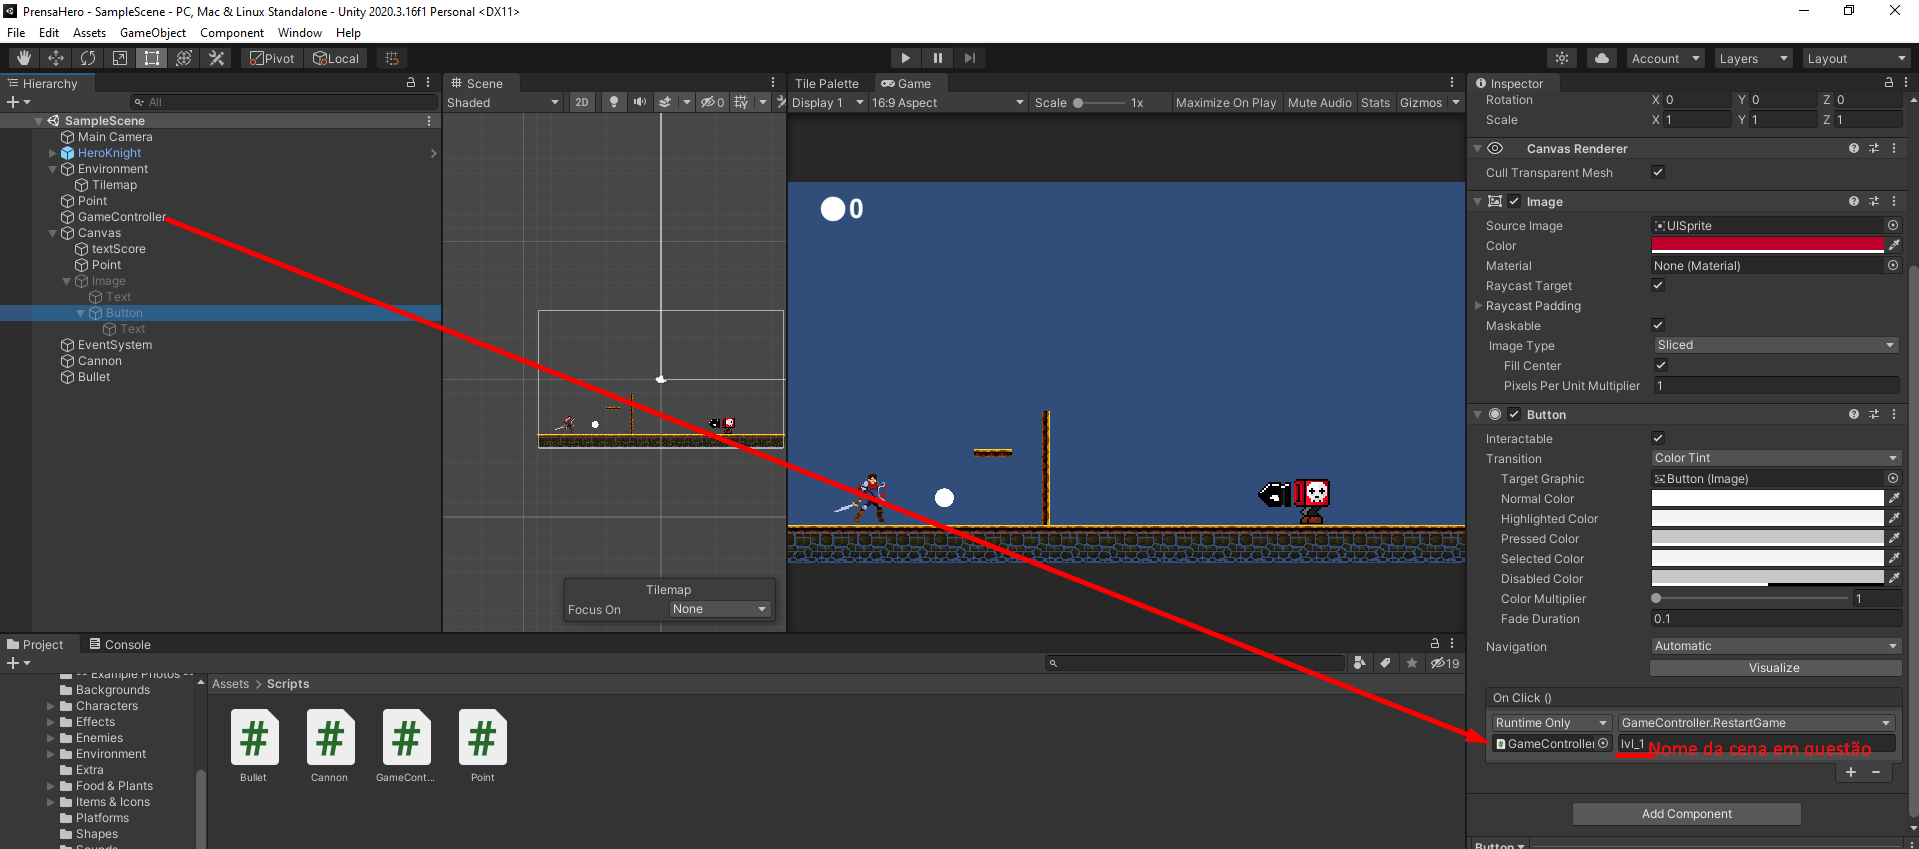This screenshot has width=1919, height=849.
Task: Click Add Component button
Action: point(1687,814)
